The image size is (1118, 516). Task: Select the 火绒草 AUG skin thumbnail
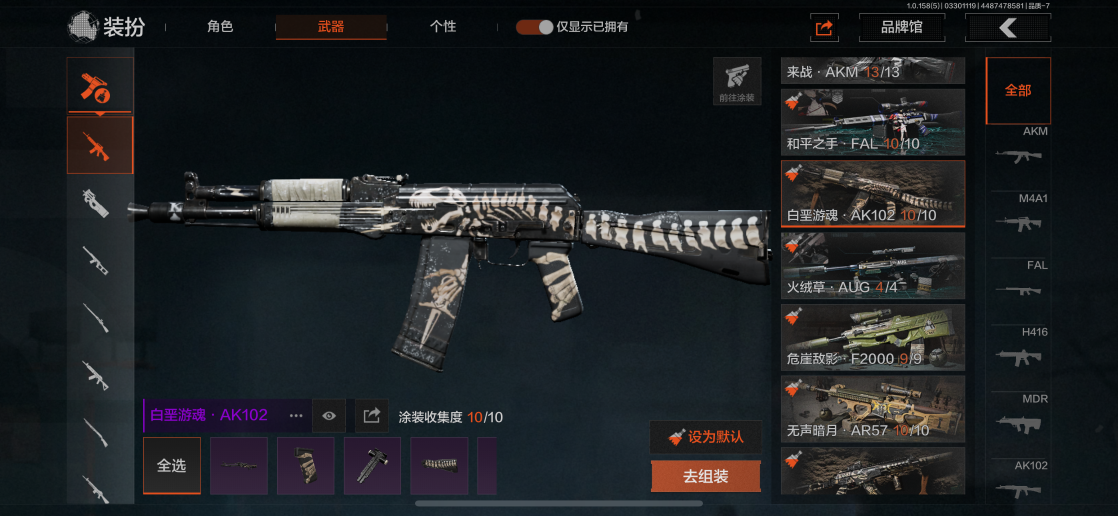coord(873,265)
